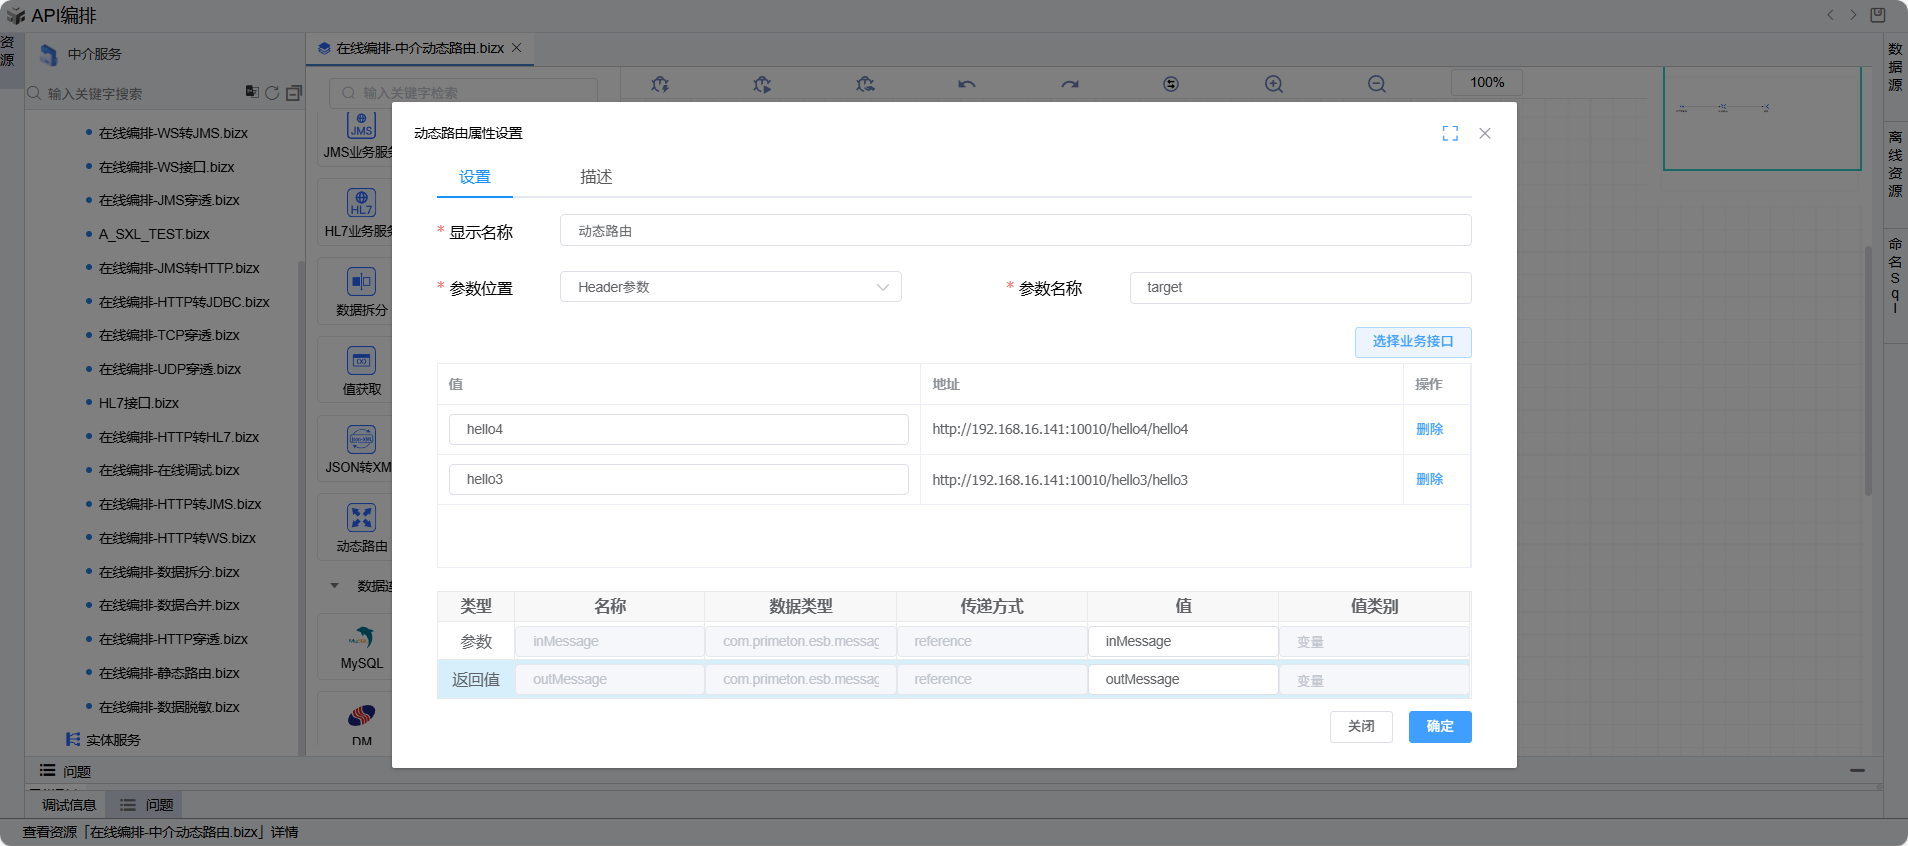Open the 100% zoom level selector
Screen dimensions: 1908x846
(1486, 82)
